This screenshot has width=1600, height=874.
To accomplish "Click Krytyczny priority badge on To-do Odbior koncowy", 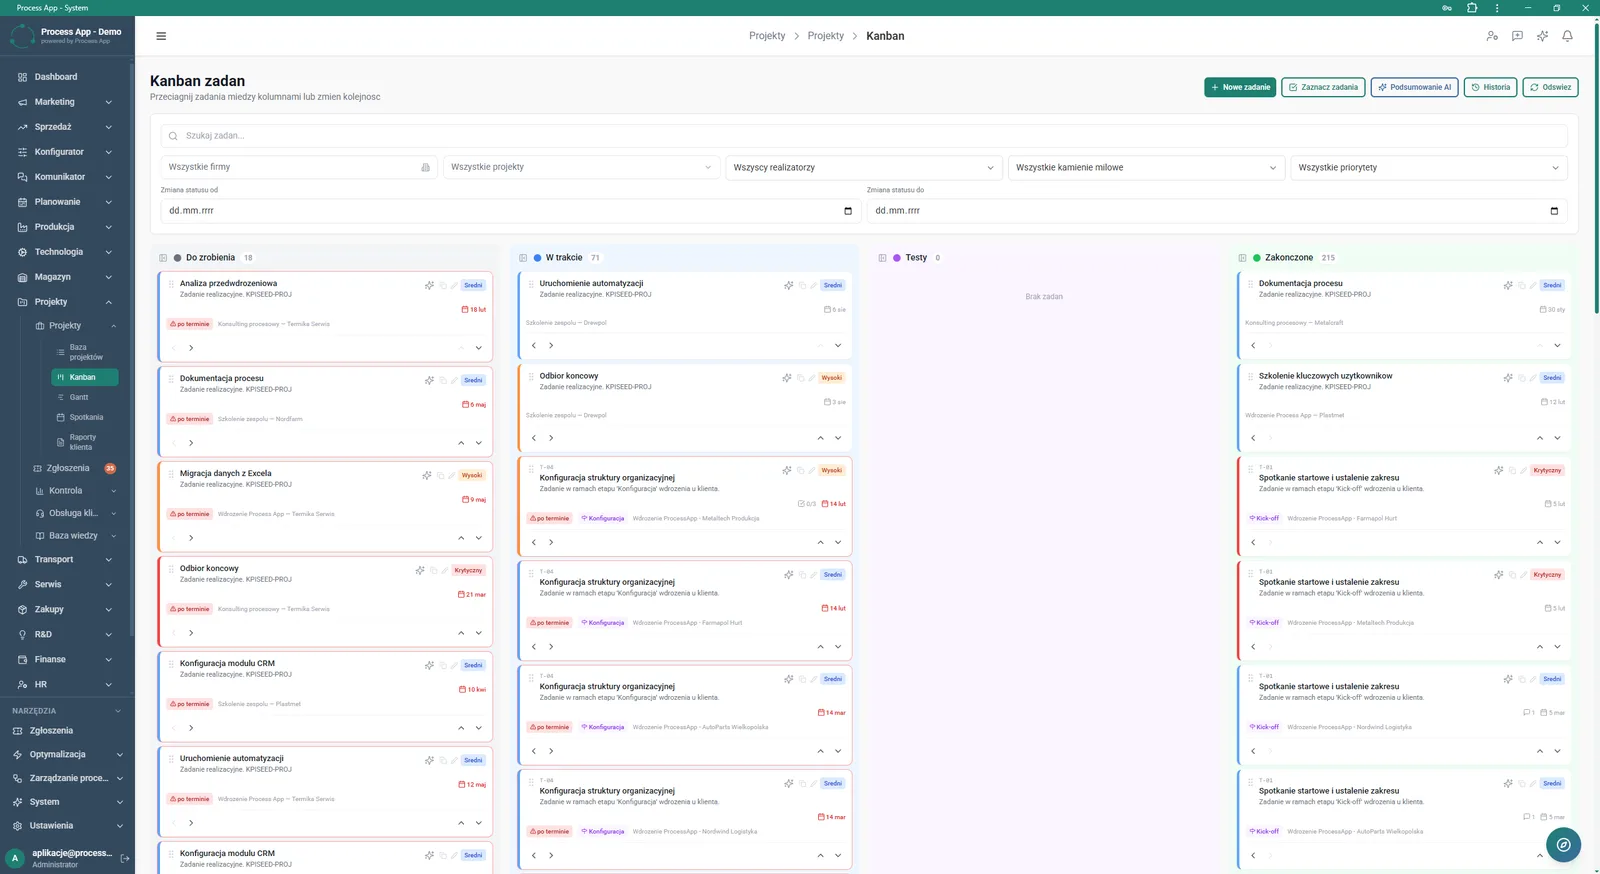I will pos(468,570).
